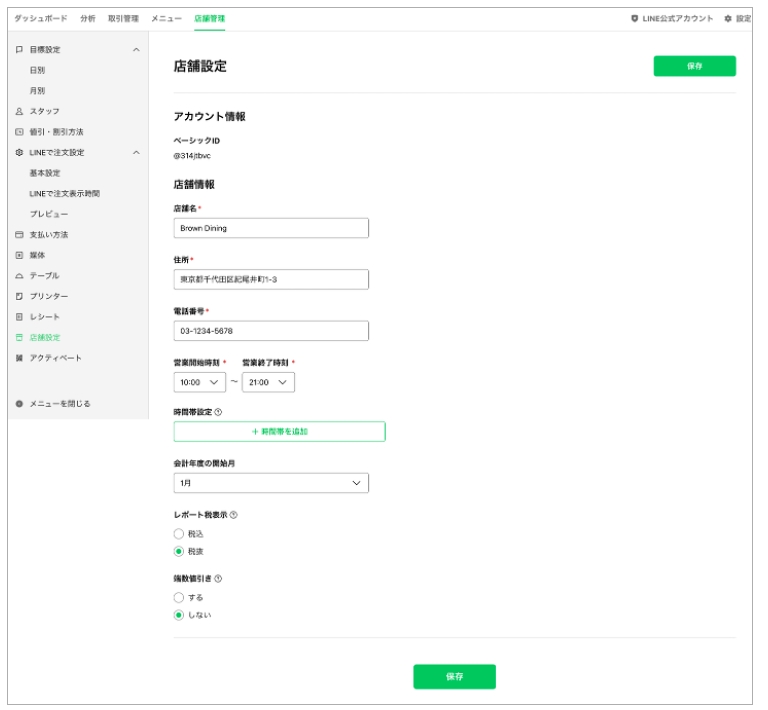Click the 目標設定 flag icon in sidebar
Viewport: 768px width, 710px height.
pos(19,49)
